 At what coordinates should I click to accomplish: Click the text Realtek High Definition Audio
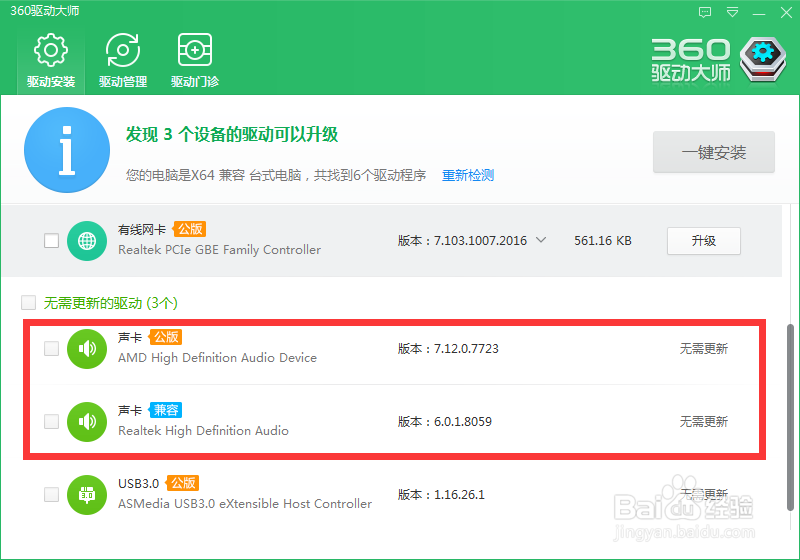click(203, 431)
